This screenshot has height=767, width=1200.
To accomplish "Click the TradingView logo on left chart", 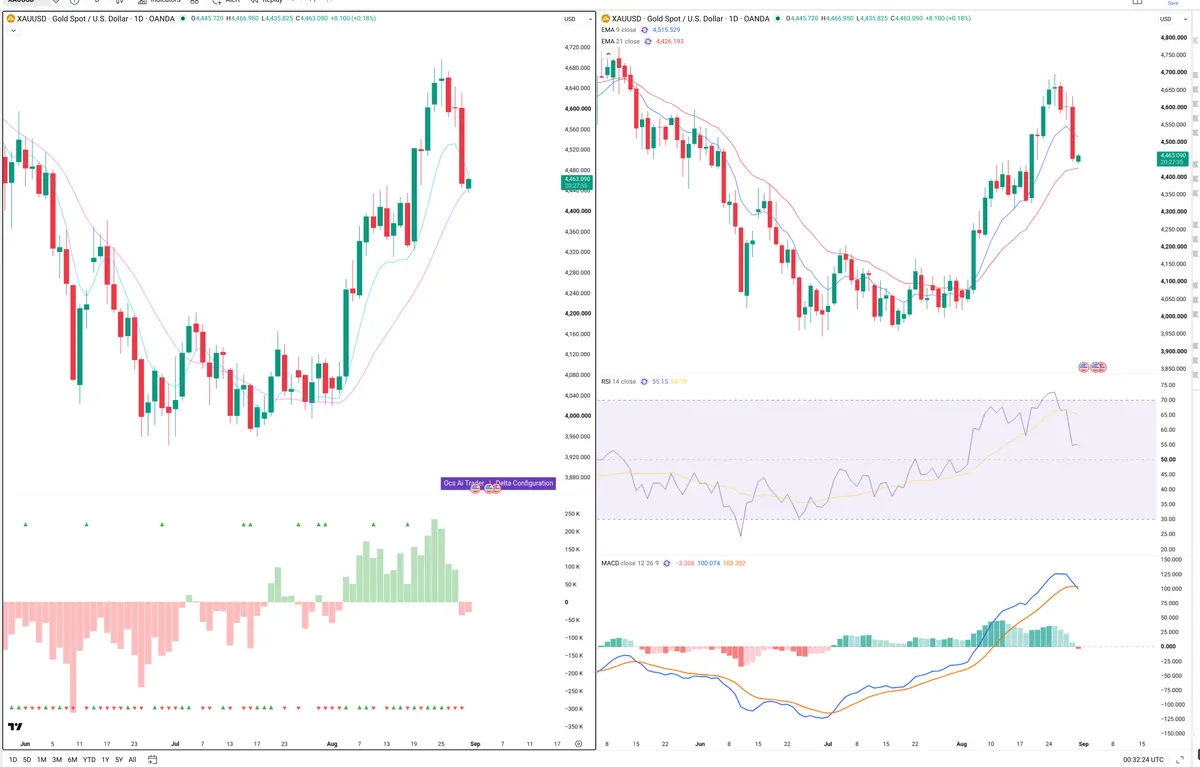I will coord(16,727).
